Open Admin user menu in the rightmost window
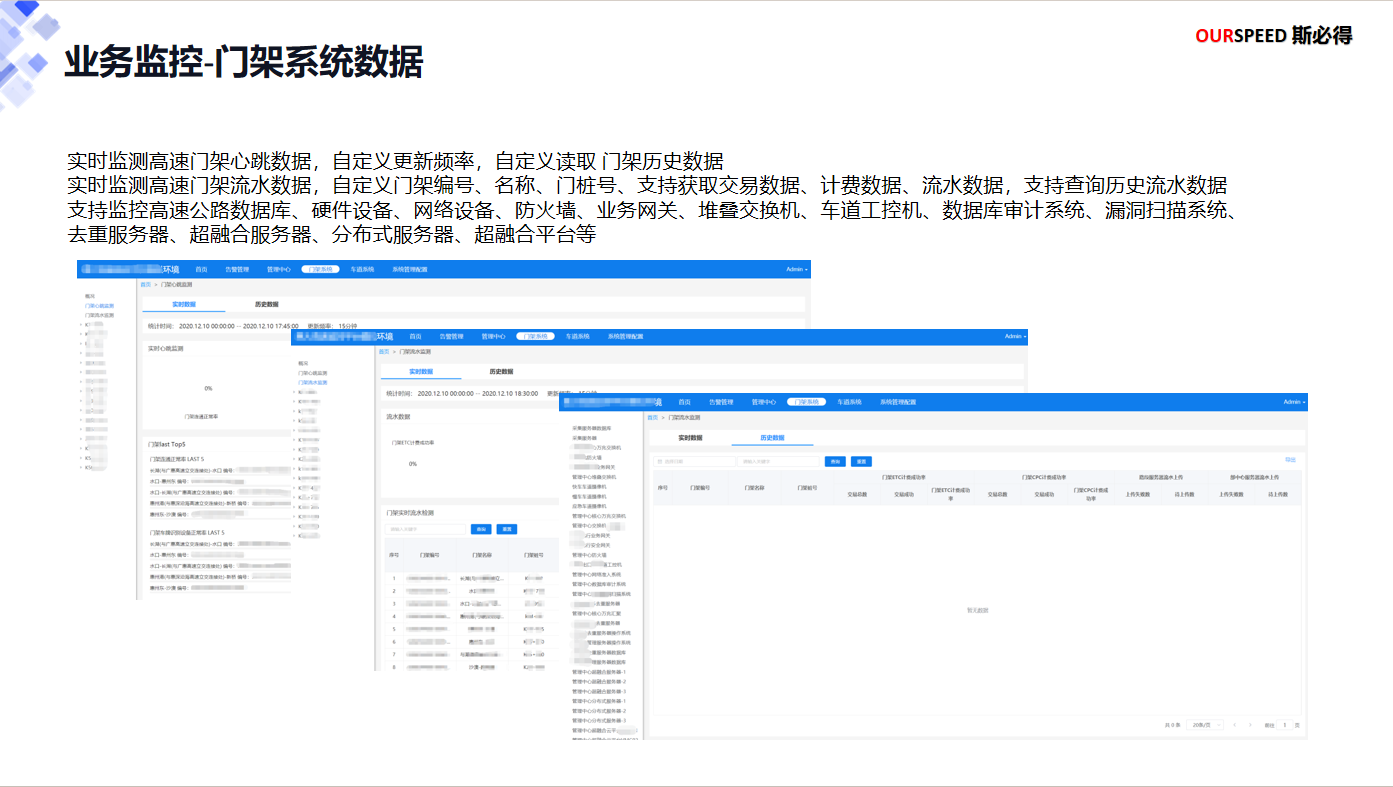The height and width of the screenshot is (787, 1393). click(x=1294, y=402)
